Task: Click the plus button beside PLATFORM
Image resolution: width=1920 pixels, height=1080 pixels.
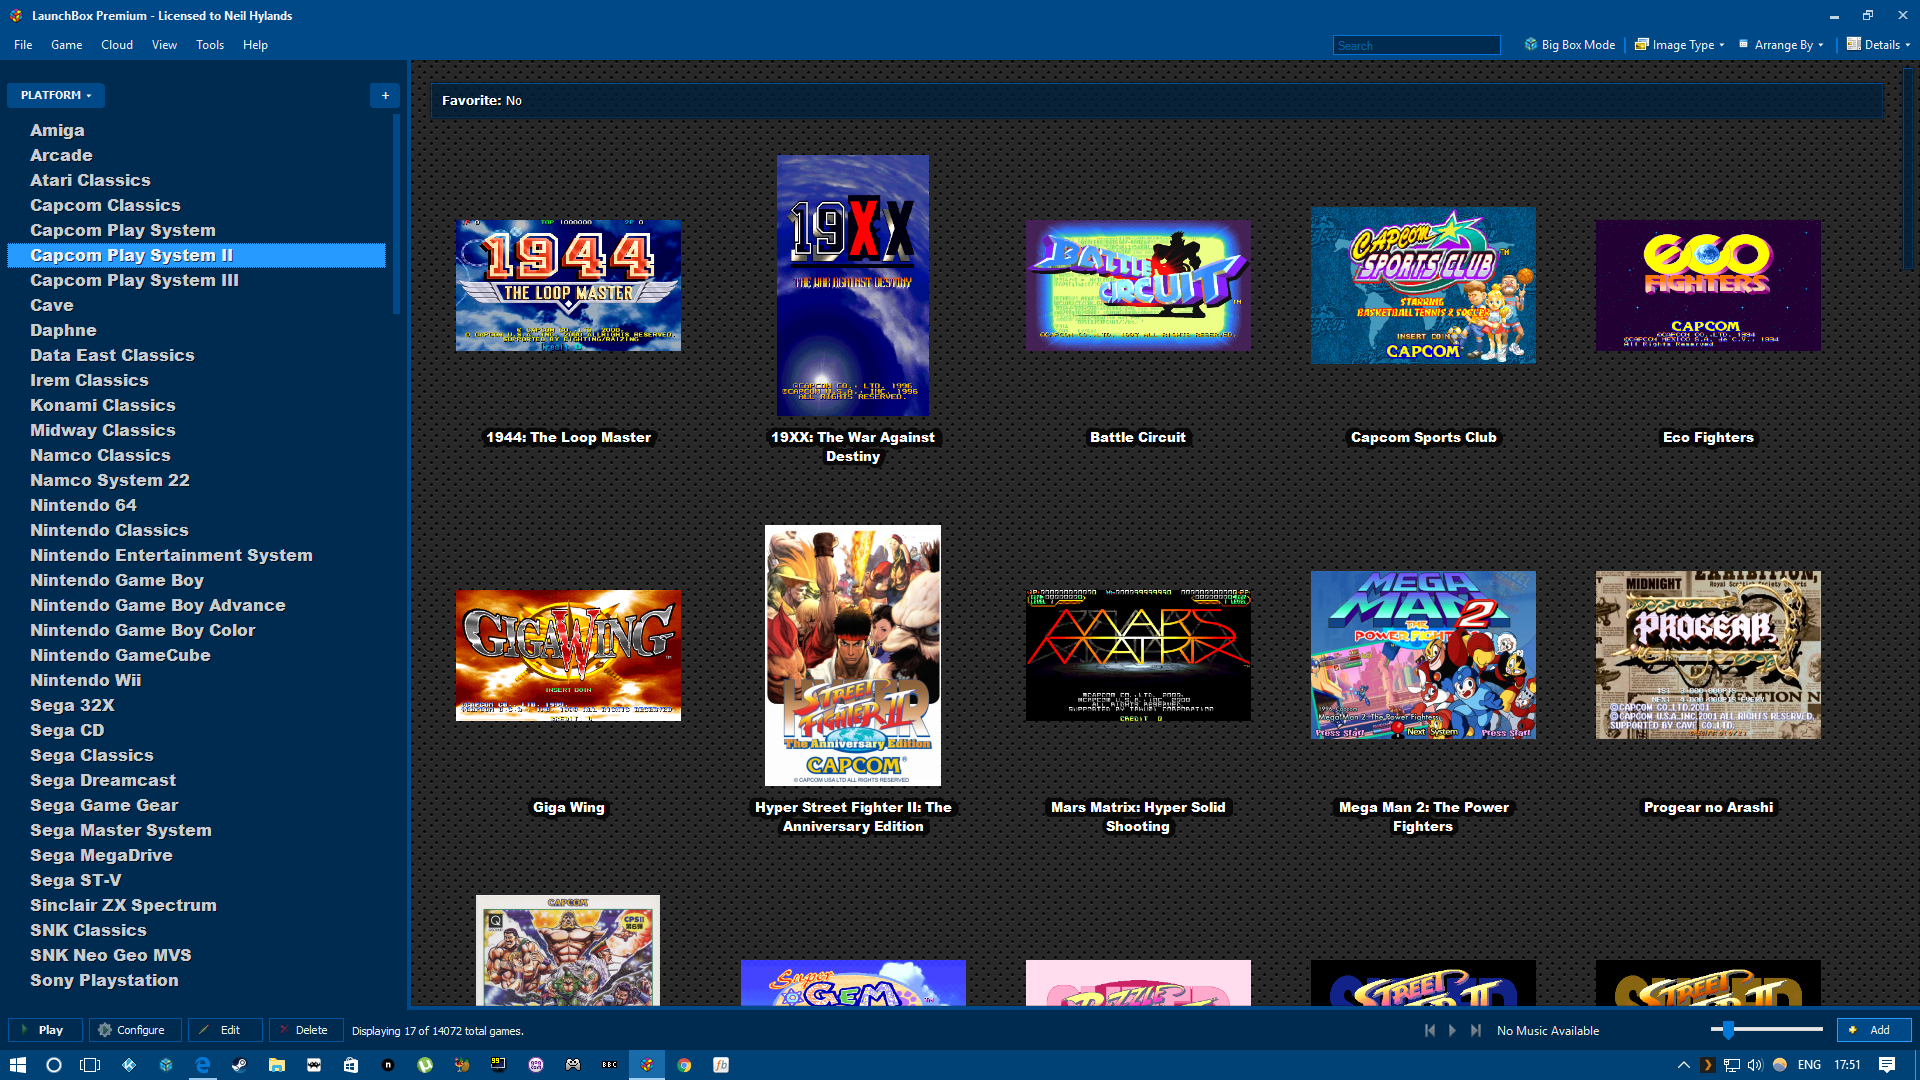Action: click(385, 95)
